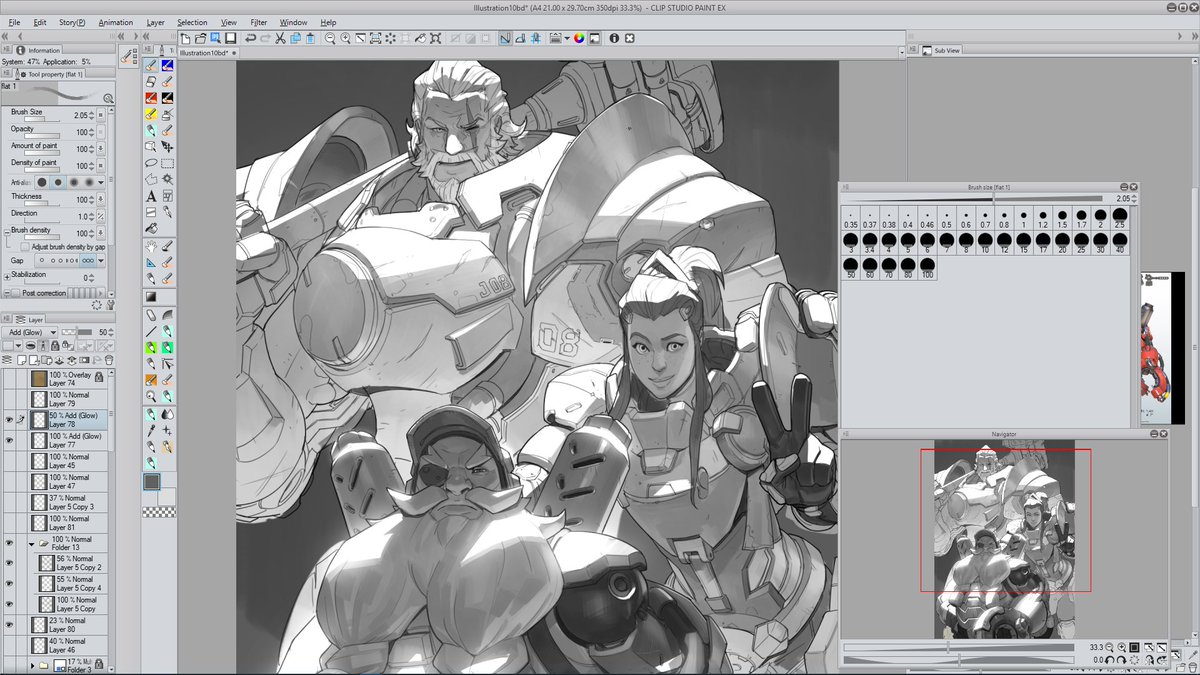Click the Navigator zoom slider

coord(957,648)
